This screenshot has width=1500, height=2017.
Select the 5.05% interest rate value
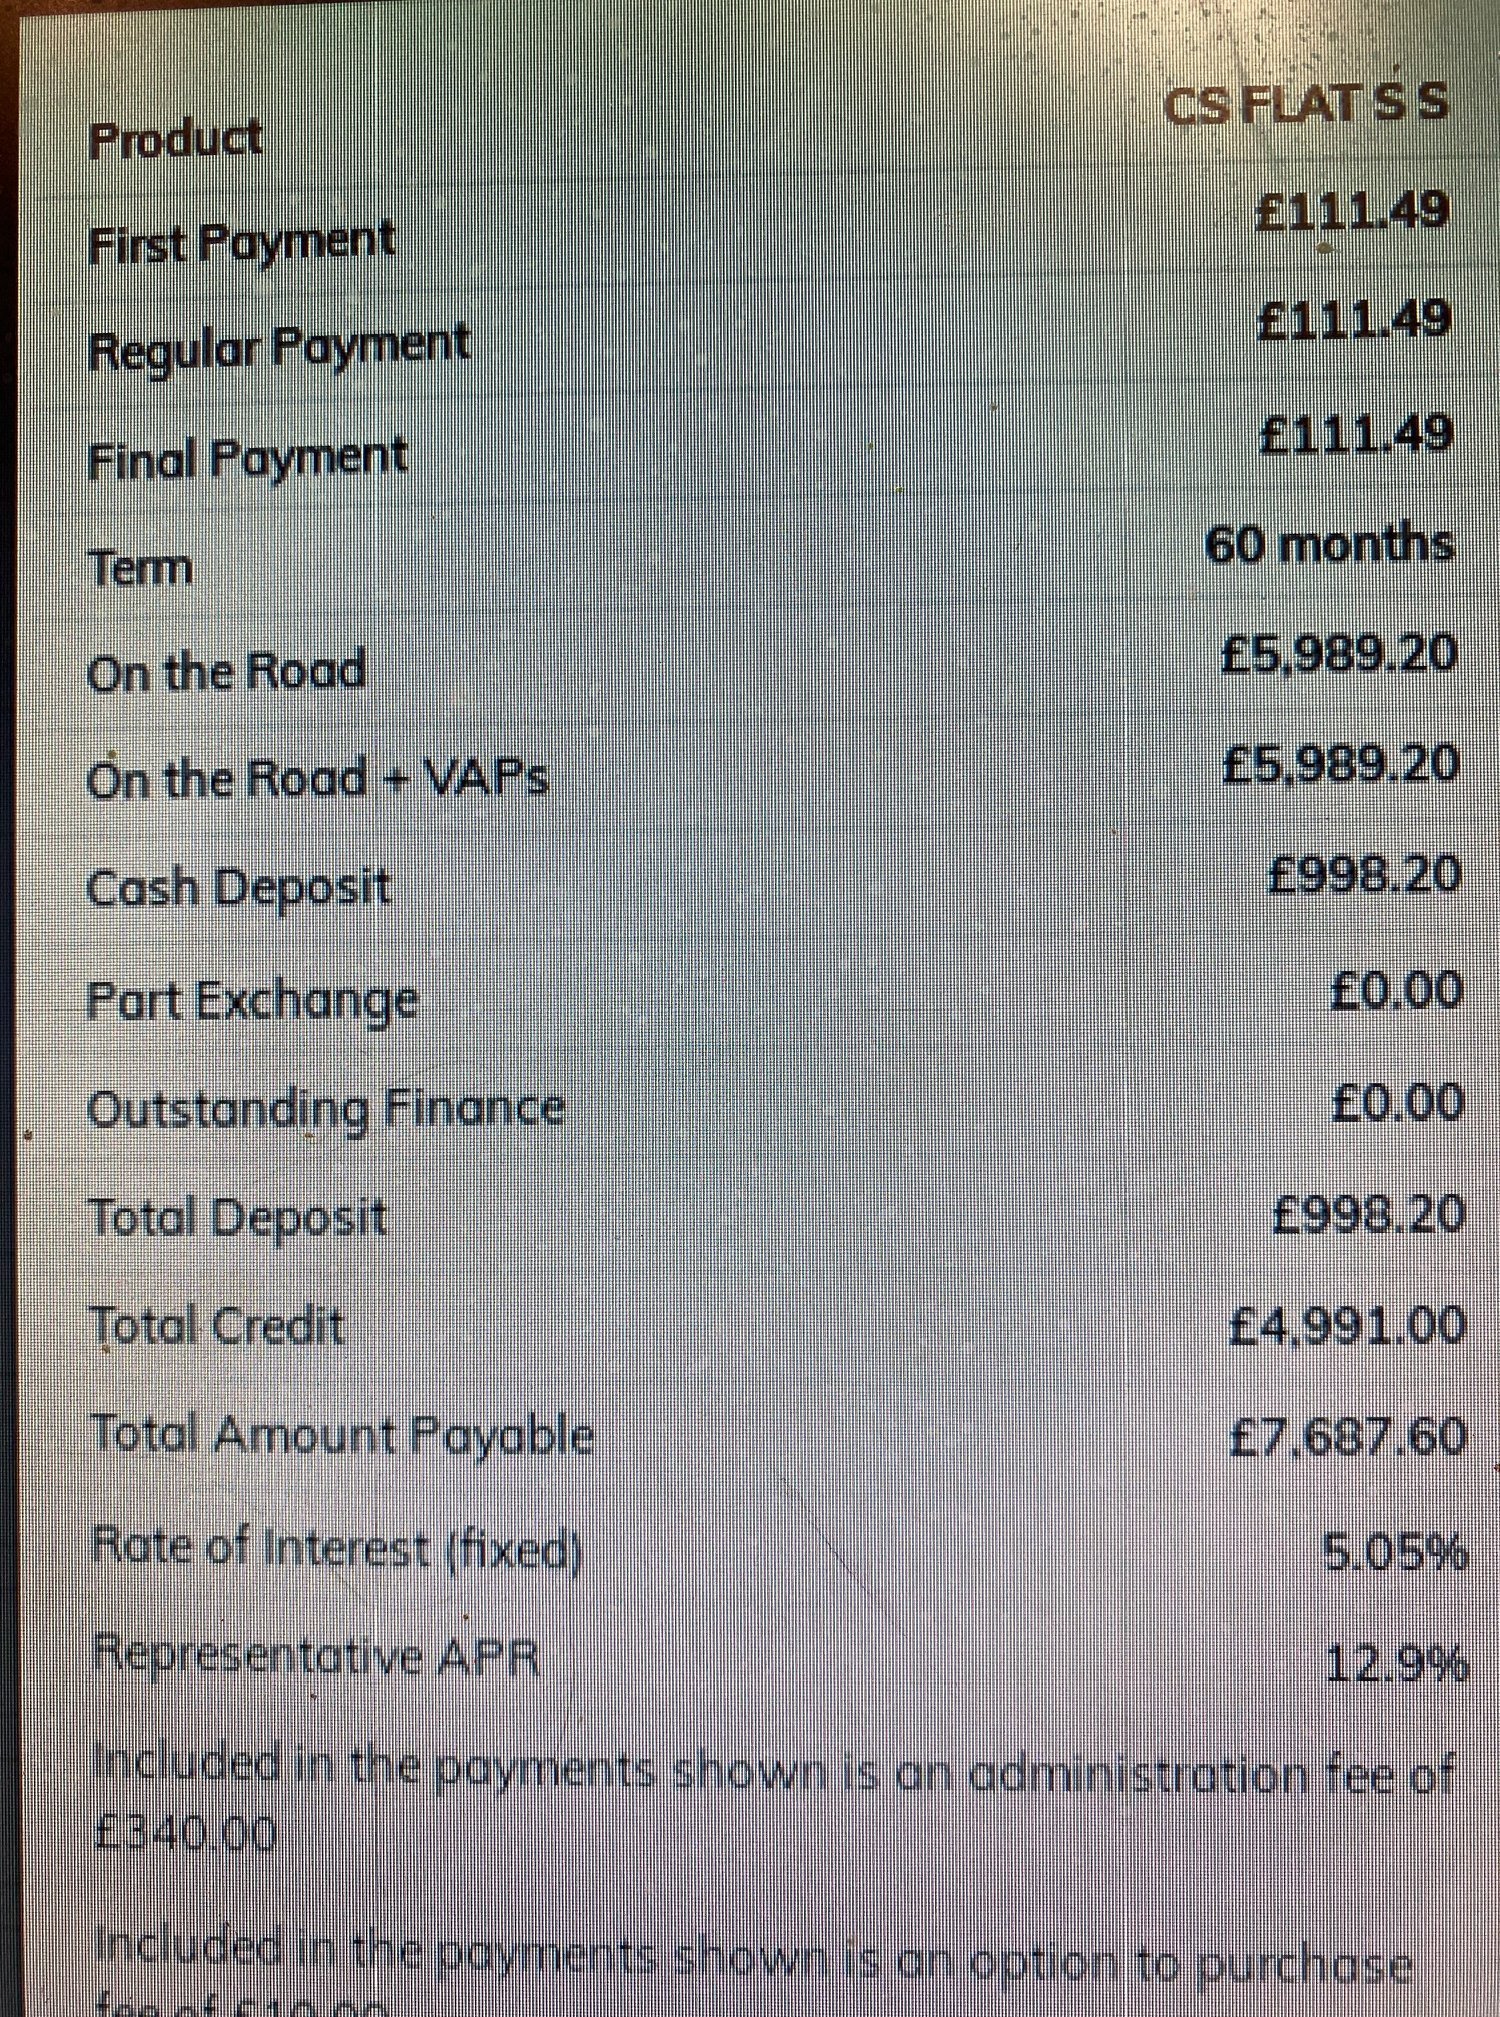click(x=1395, y=1554)
